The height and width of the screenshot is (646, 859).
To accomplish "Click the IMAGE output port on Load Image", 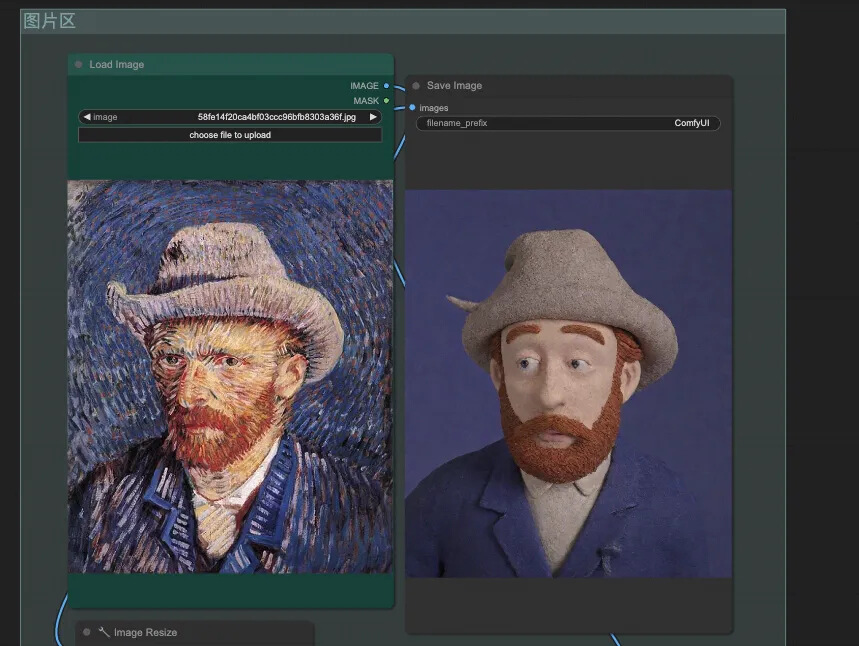I will [387, 86].
